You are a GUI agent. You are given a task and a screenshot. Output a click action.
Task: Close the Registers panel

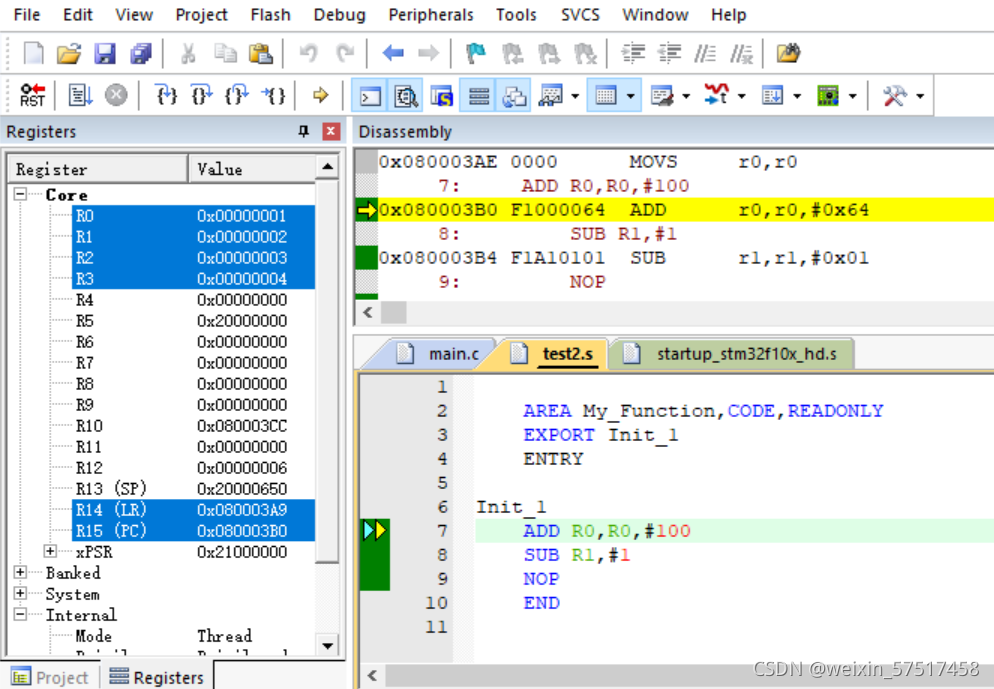click(x=331, y=131)
